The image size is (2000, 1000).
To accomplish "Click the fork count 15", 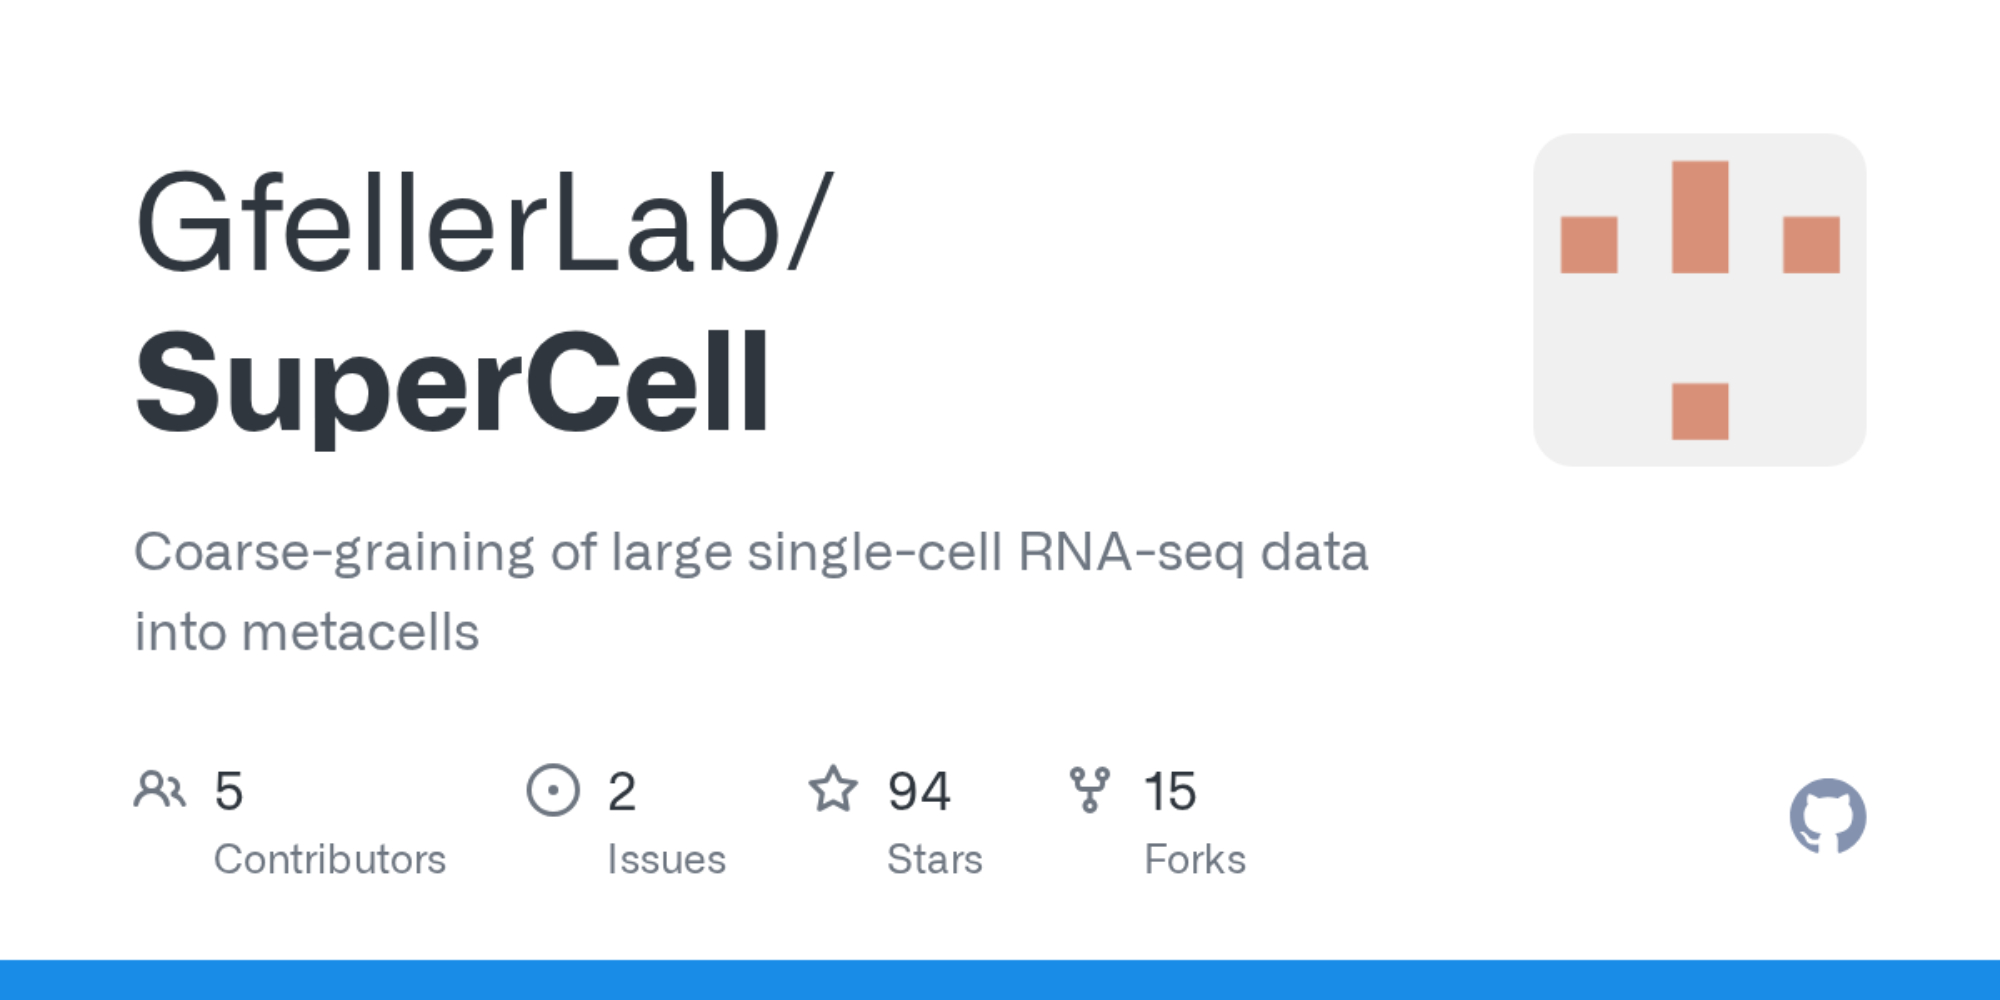I will [x=1170, y=791].
